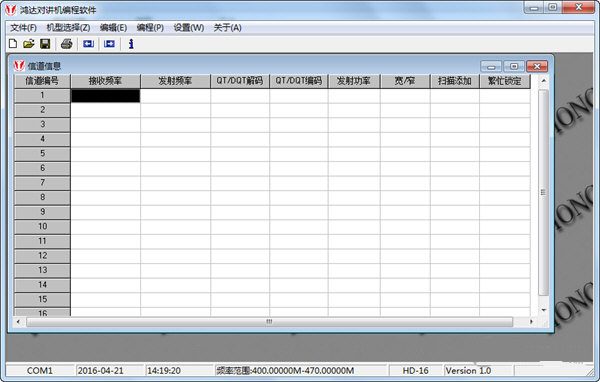Image resolution: width=600 pixels, height=382 pixels.
Task: Click the 接收频率 column header
Action: pyautogui.click(x=106, y=81)
